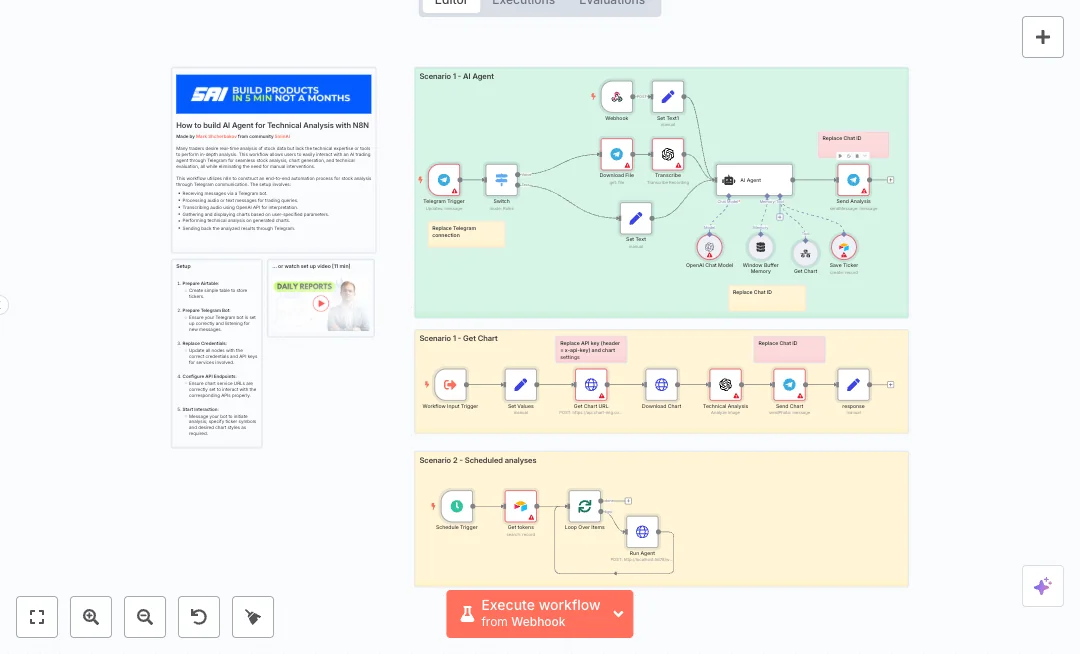Image resolution: width=1080 pixels, height=654 pixels.
Task: Click the OpenAI Chat Model node
Action: (709, 247)
